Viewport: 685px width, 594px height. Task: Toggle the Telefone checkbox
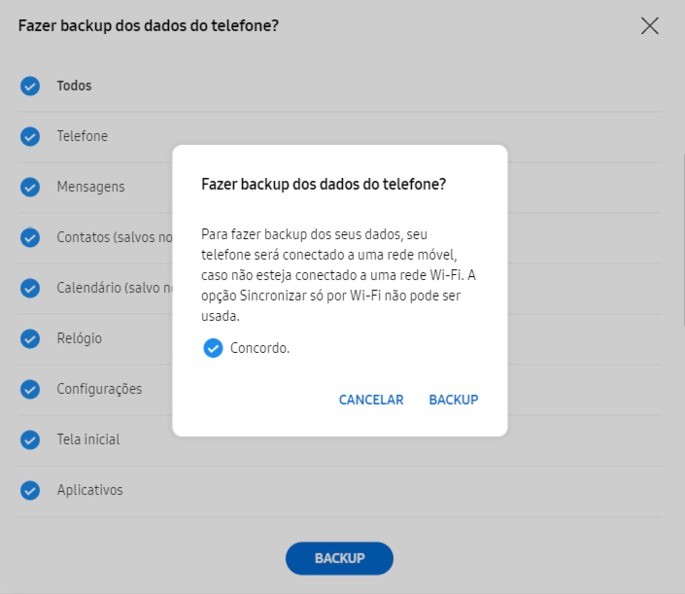click(30, 136)
